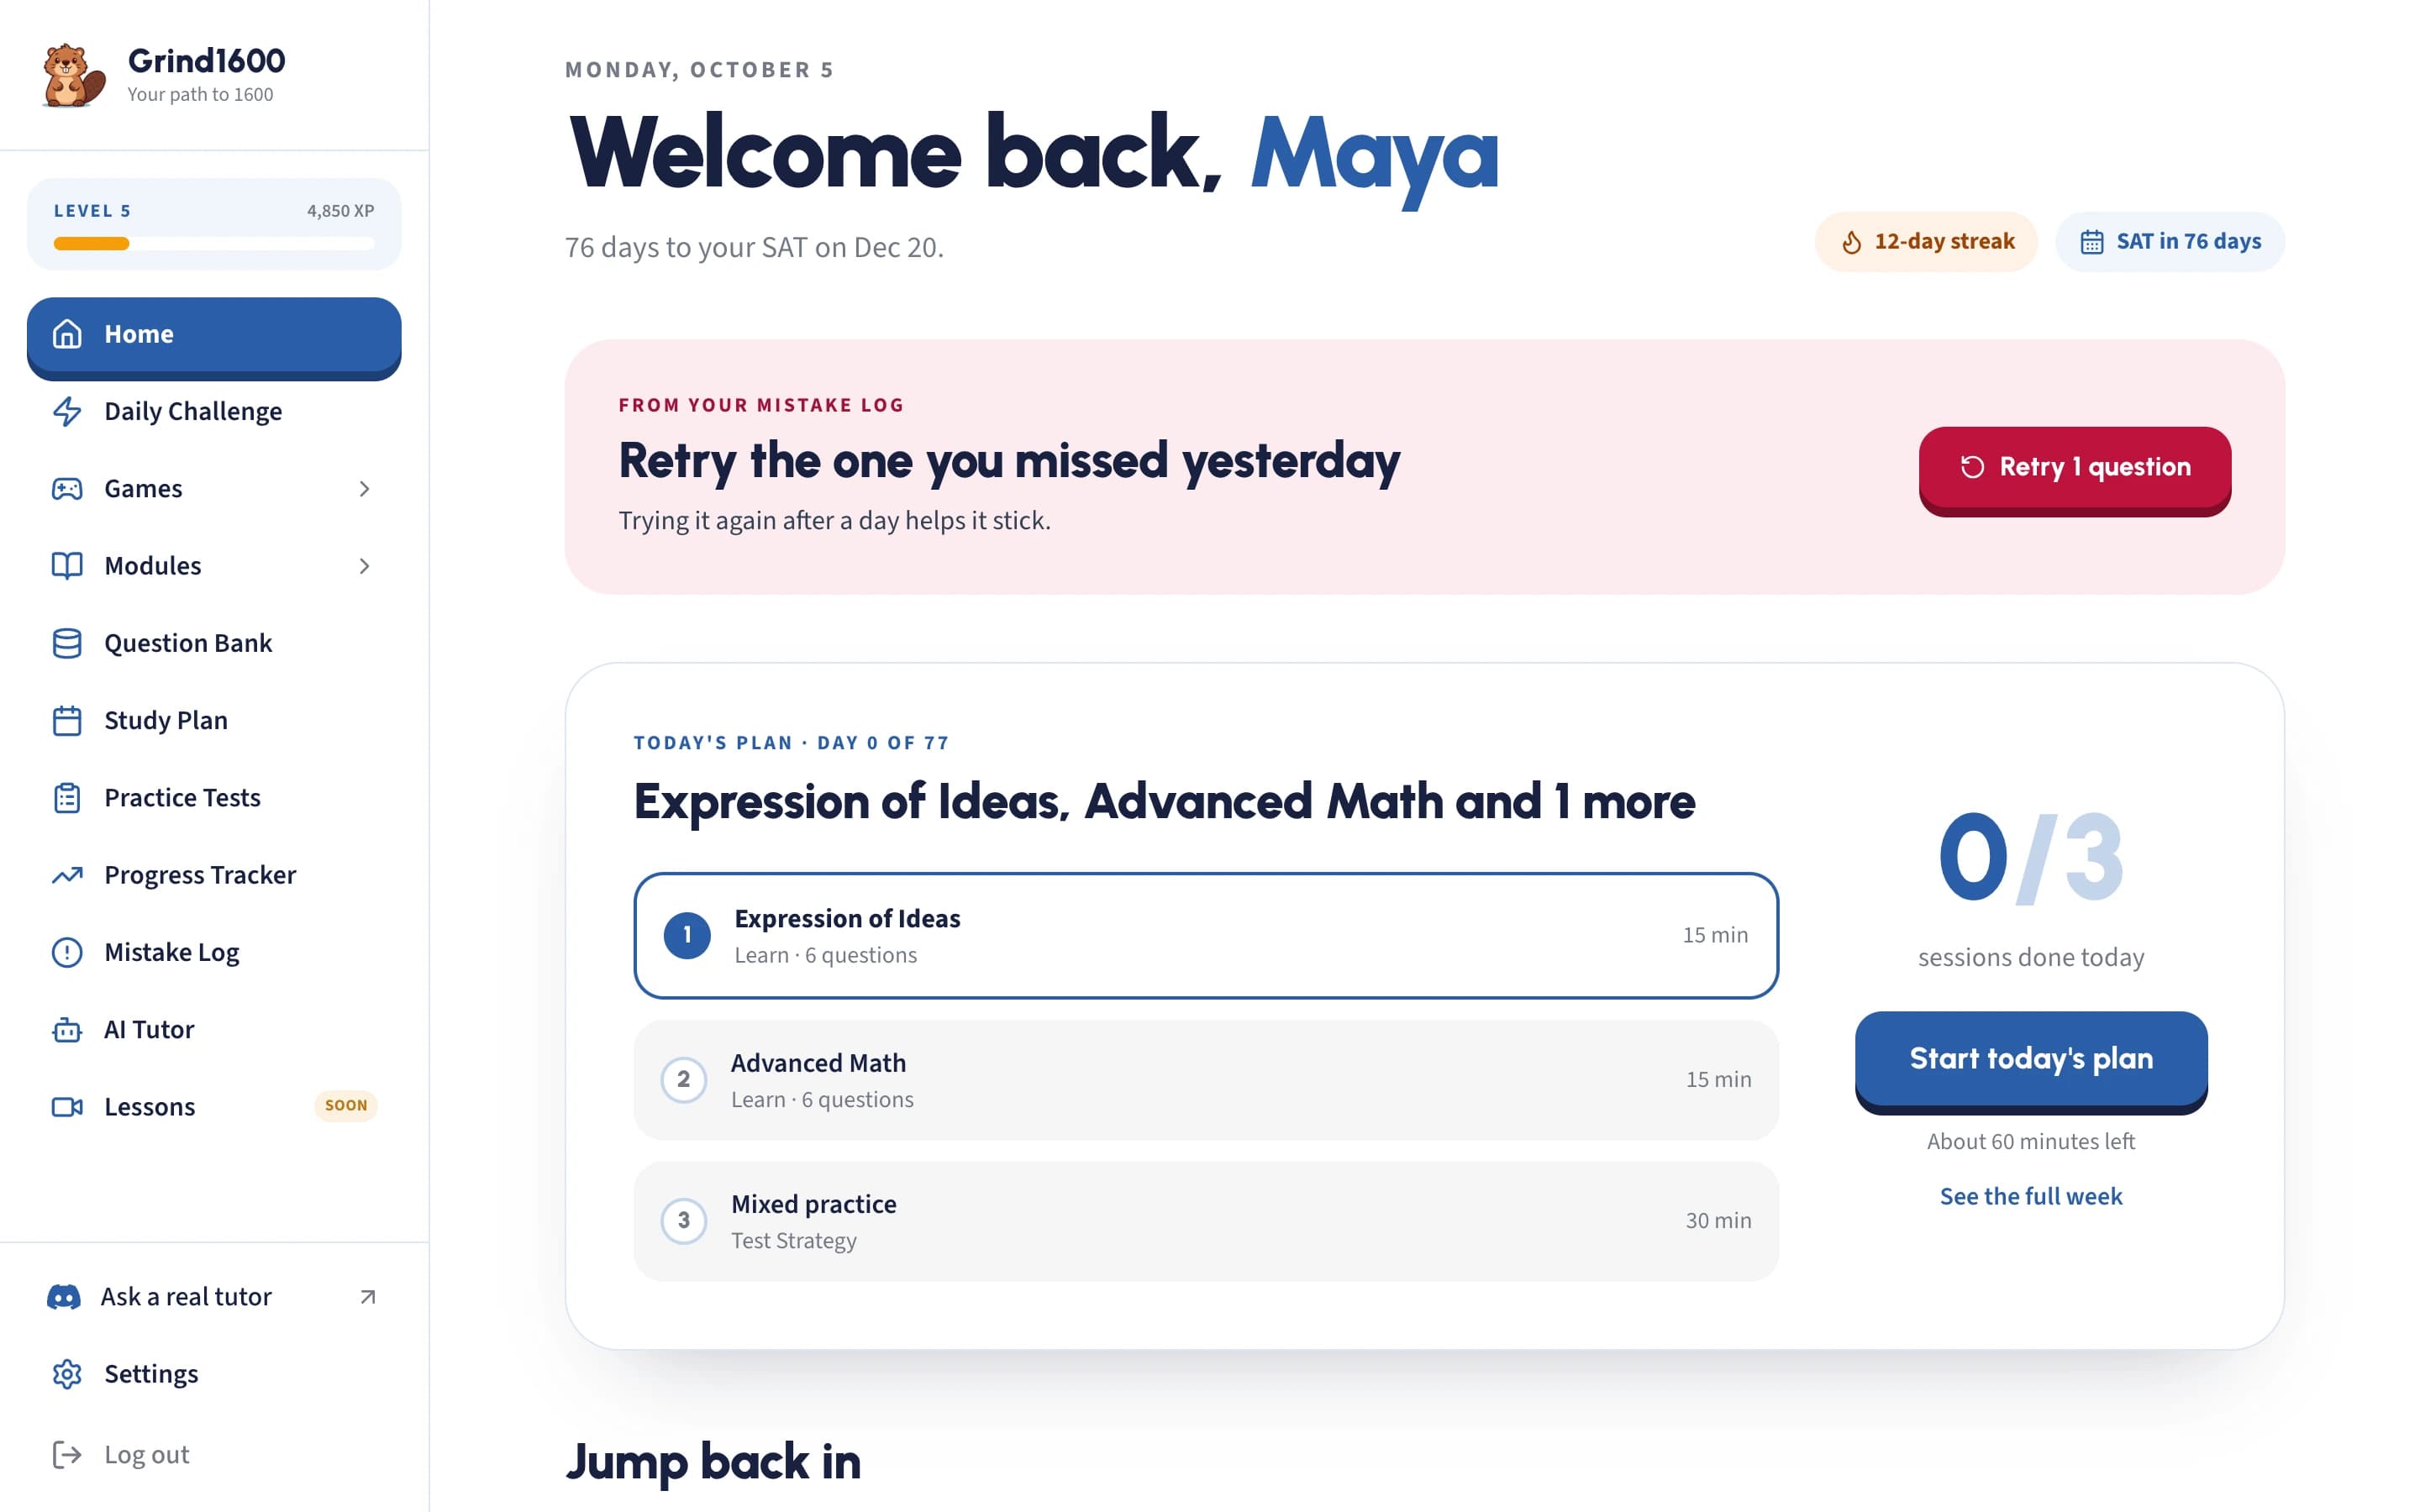Expand the Games submenu chevron
The width and height of the screenshot is (2420, 1512).
pos(364,489)
